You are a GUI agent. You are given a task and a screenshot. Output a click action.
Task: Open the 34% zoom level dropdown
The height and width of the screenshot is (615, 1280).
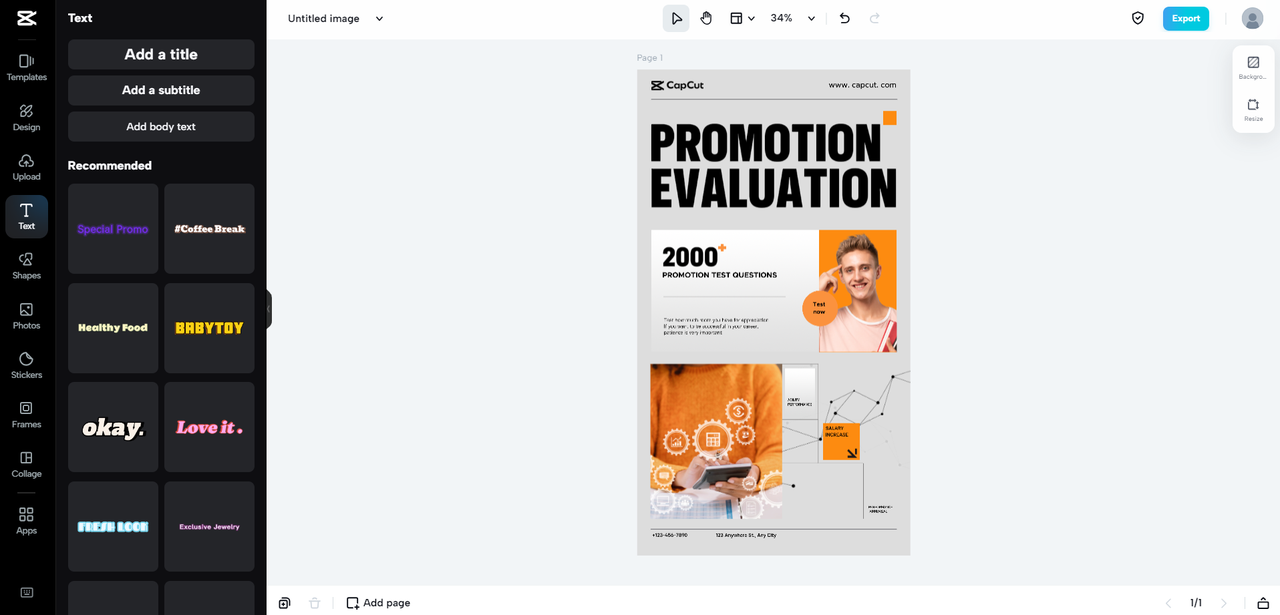(x=792, y=18)
